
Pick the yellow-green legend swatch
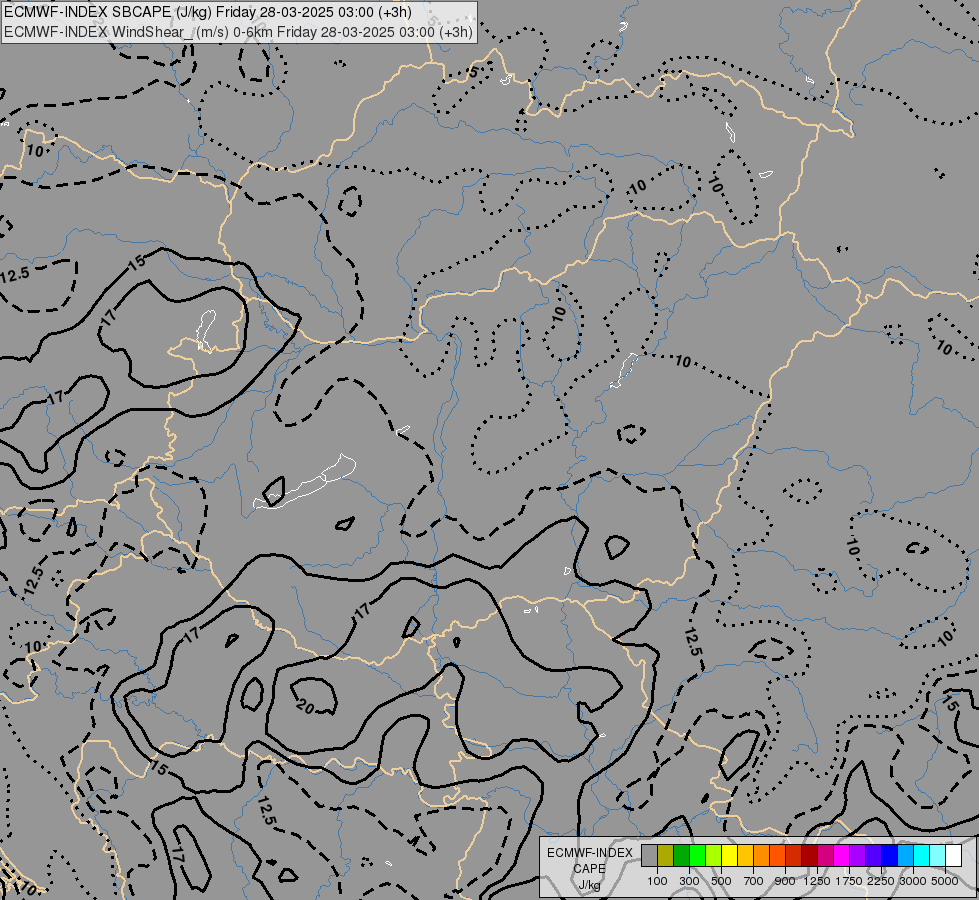(x=714, y=855)
